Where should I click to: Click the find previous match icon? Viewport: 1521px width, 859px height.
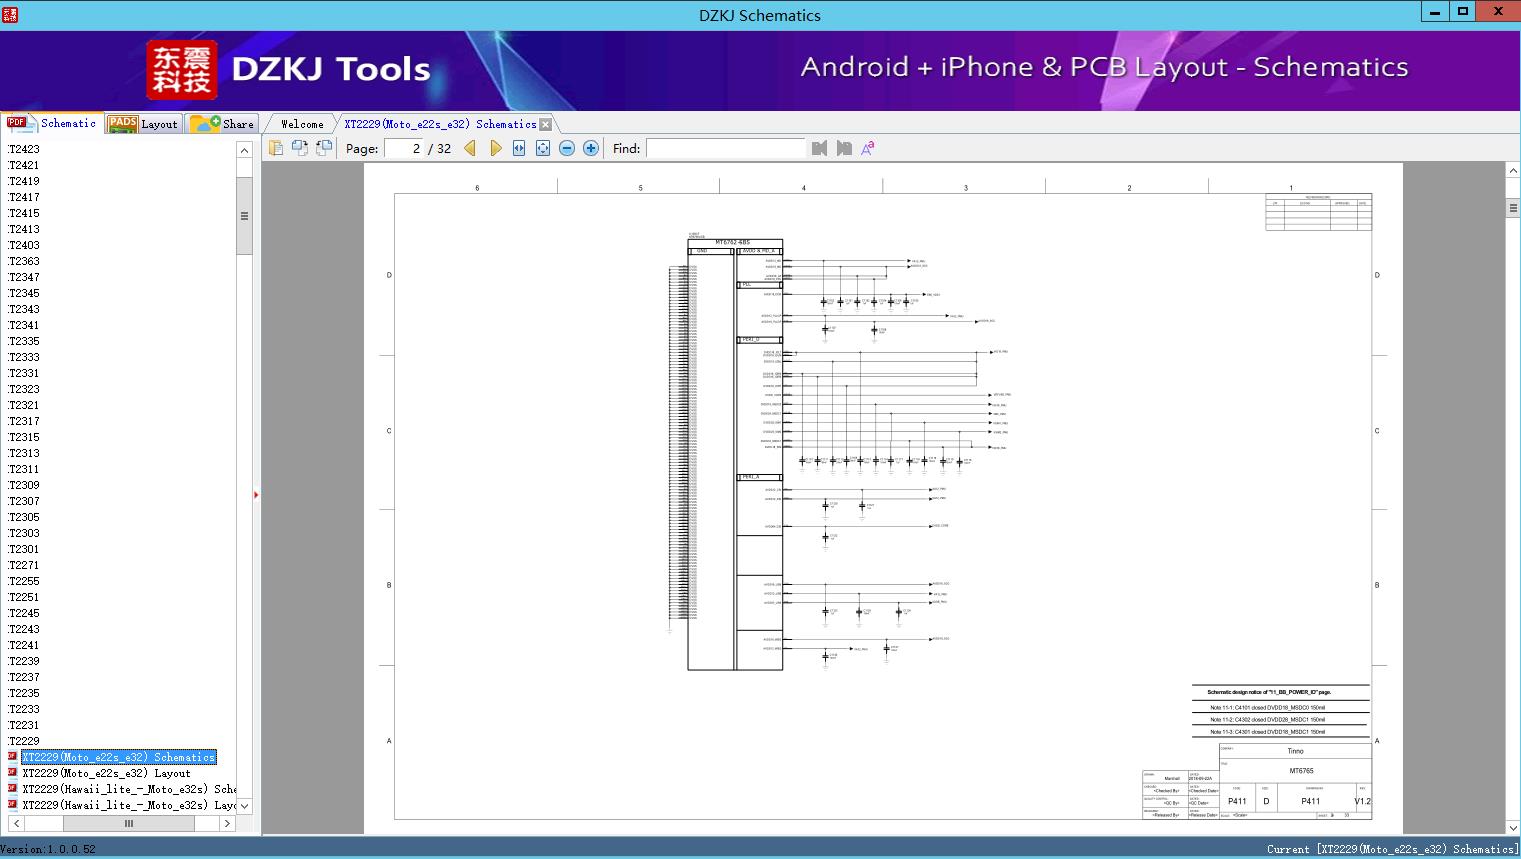click(x=820, y=148)
